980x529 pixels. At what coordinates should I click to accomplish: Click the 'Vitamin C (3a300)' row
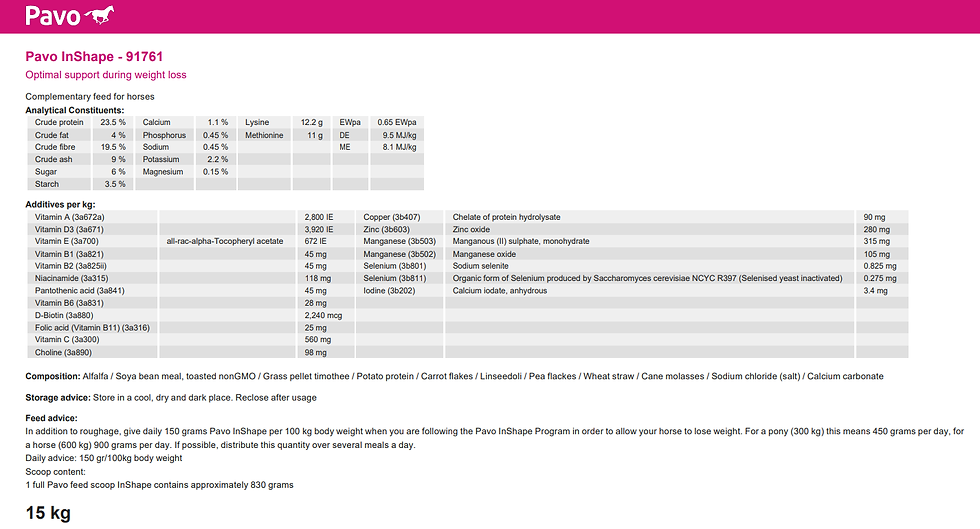(67, 340)
